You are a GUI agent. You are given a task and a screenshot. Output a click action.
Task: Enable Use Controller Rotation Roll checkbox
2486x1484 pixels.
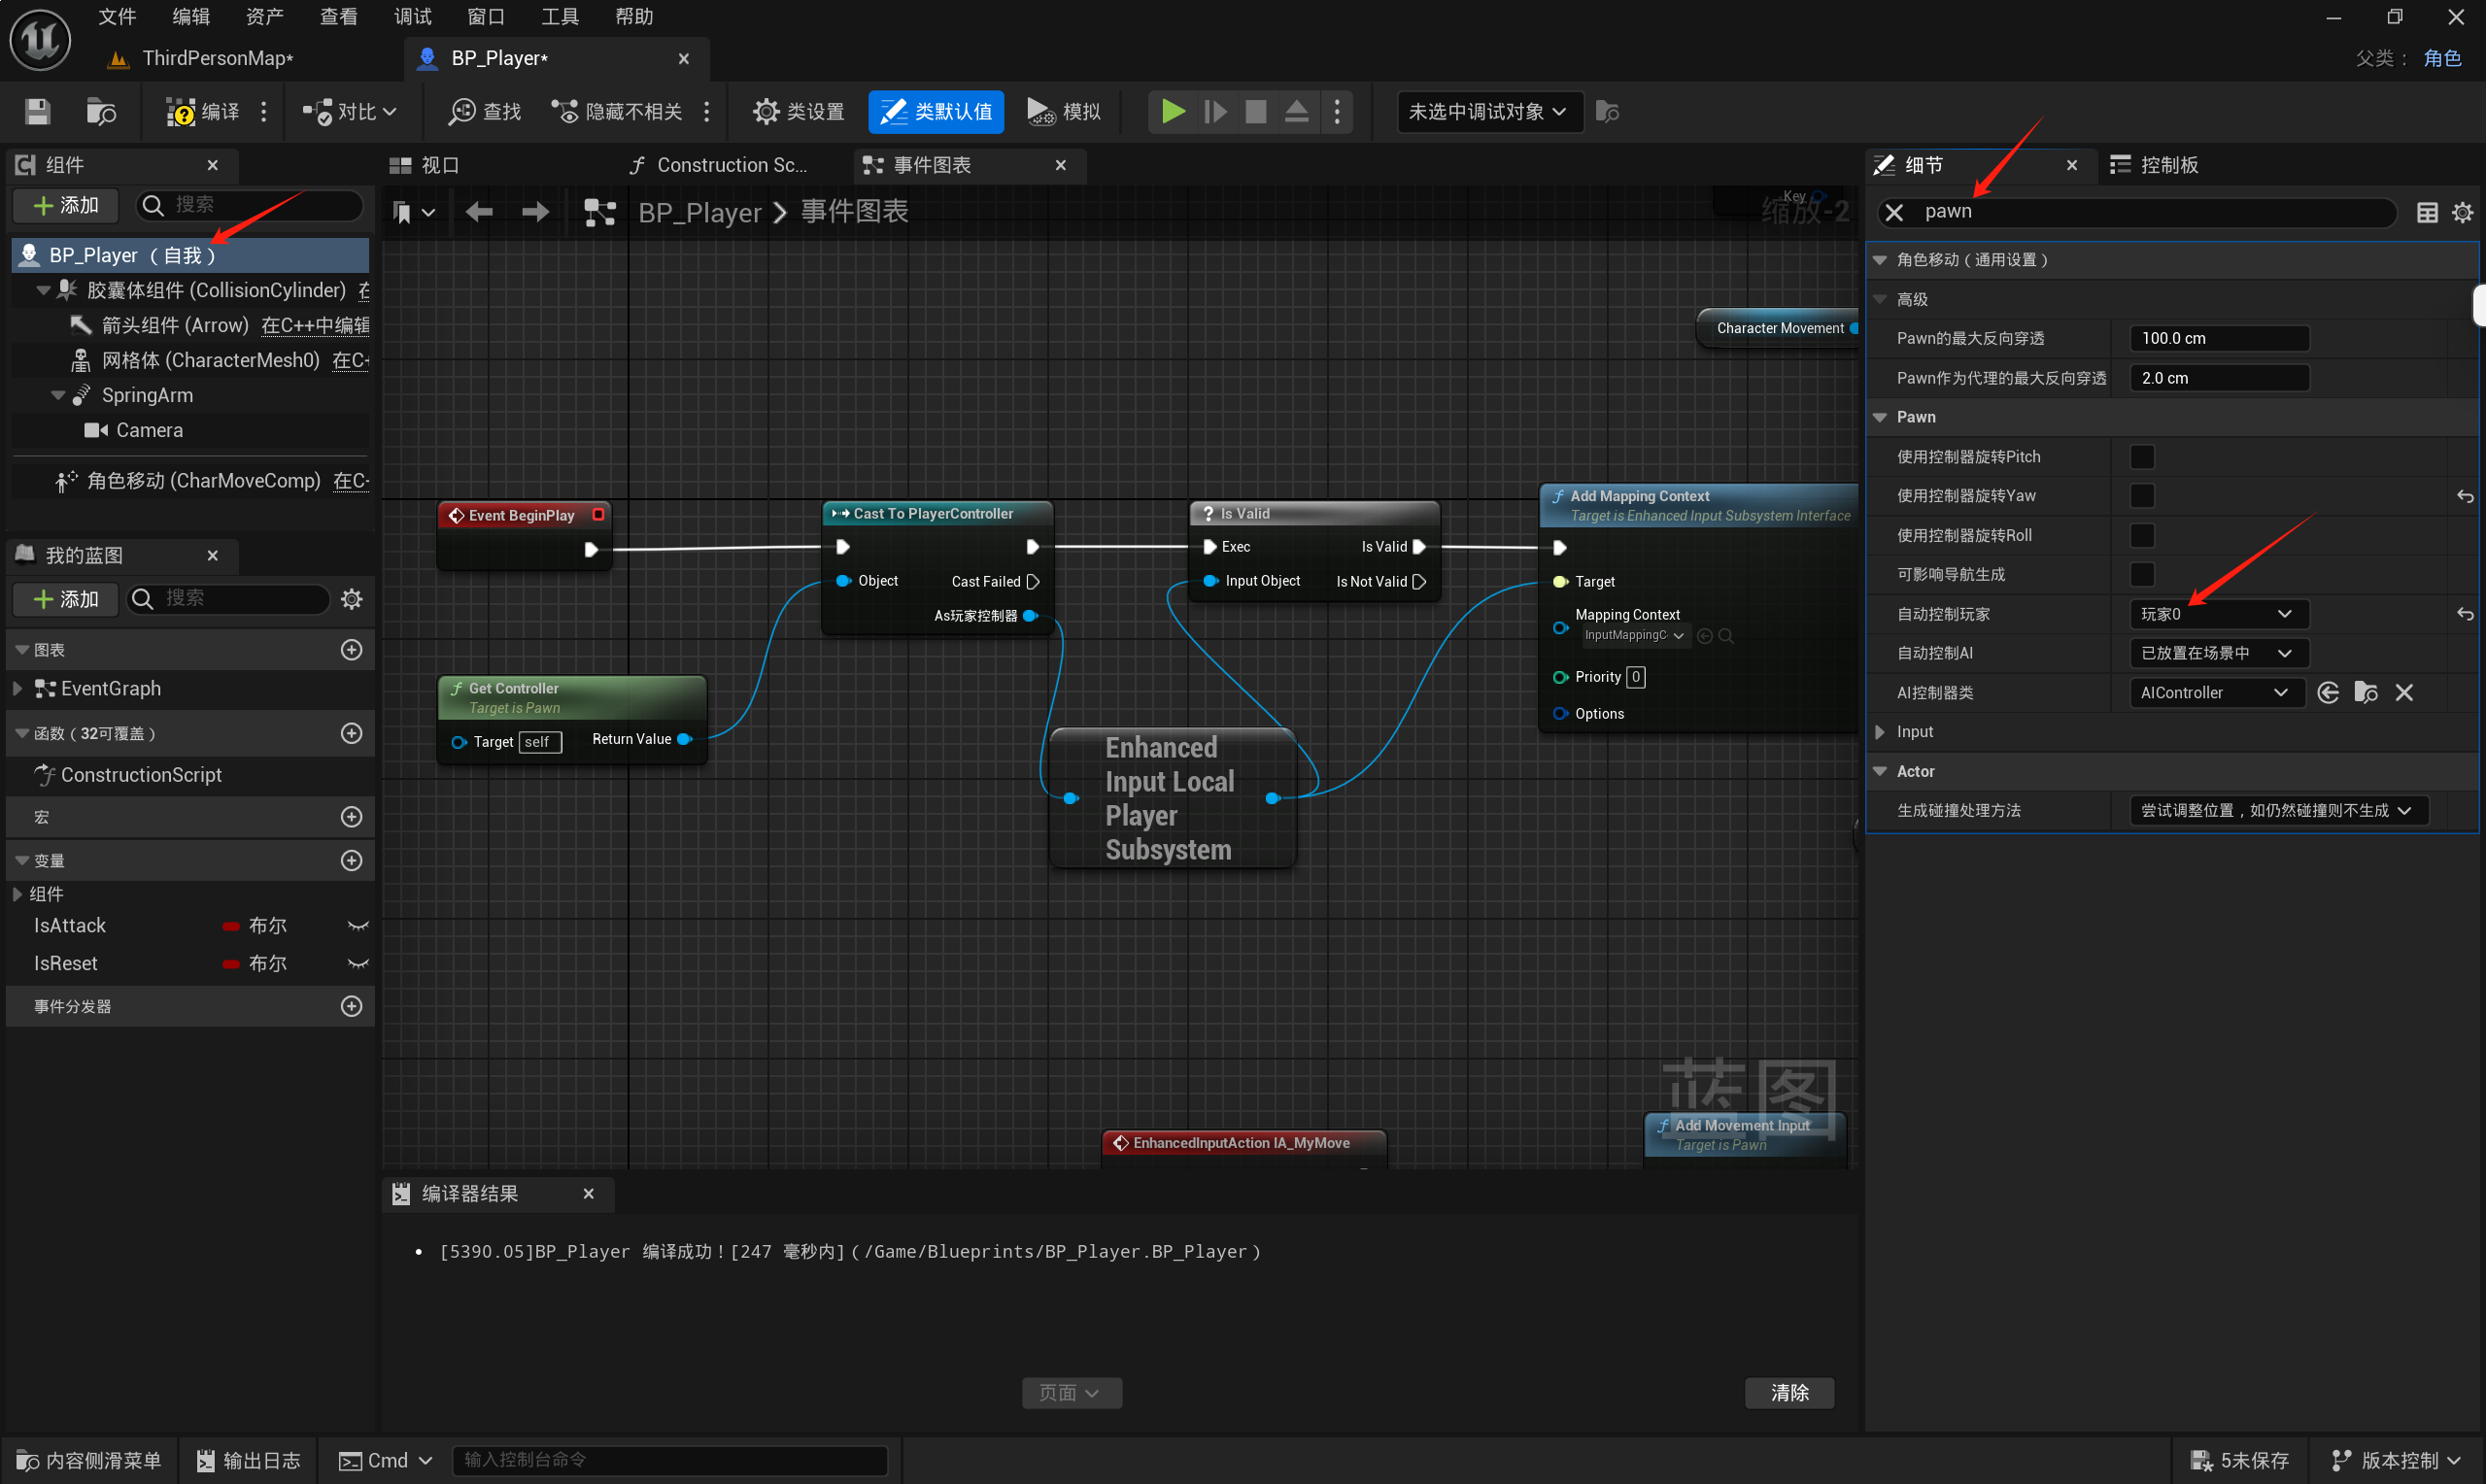pyautogui.click(x=2141, y=535)
